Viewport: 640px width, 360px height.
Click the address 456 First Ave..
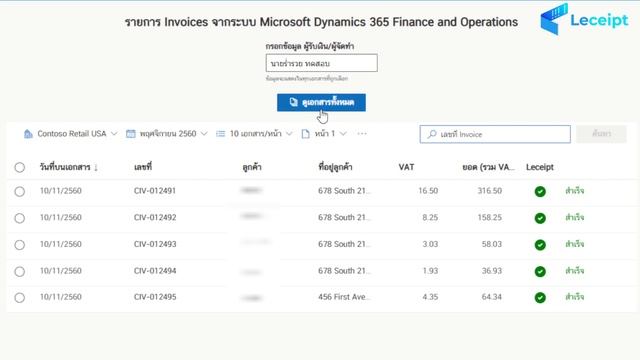(x=344, y=297)
